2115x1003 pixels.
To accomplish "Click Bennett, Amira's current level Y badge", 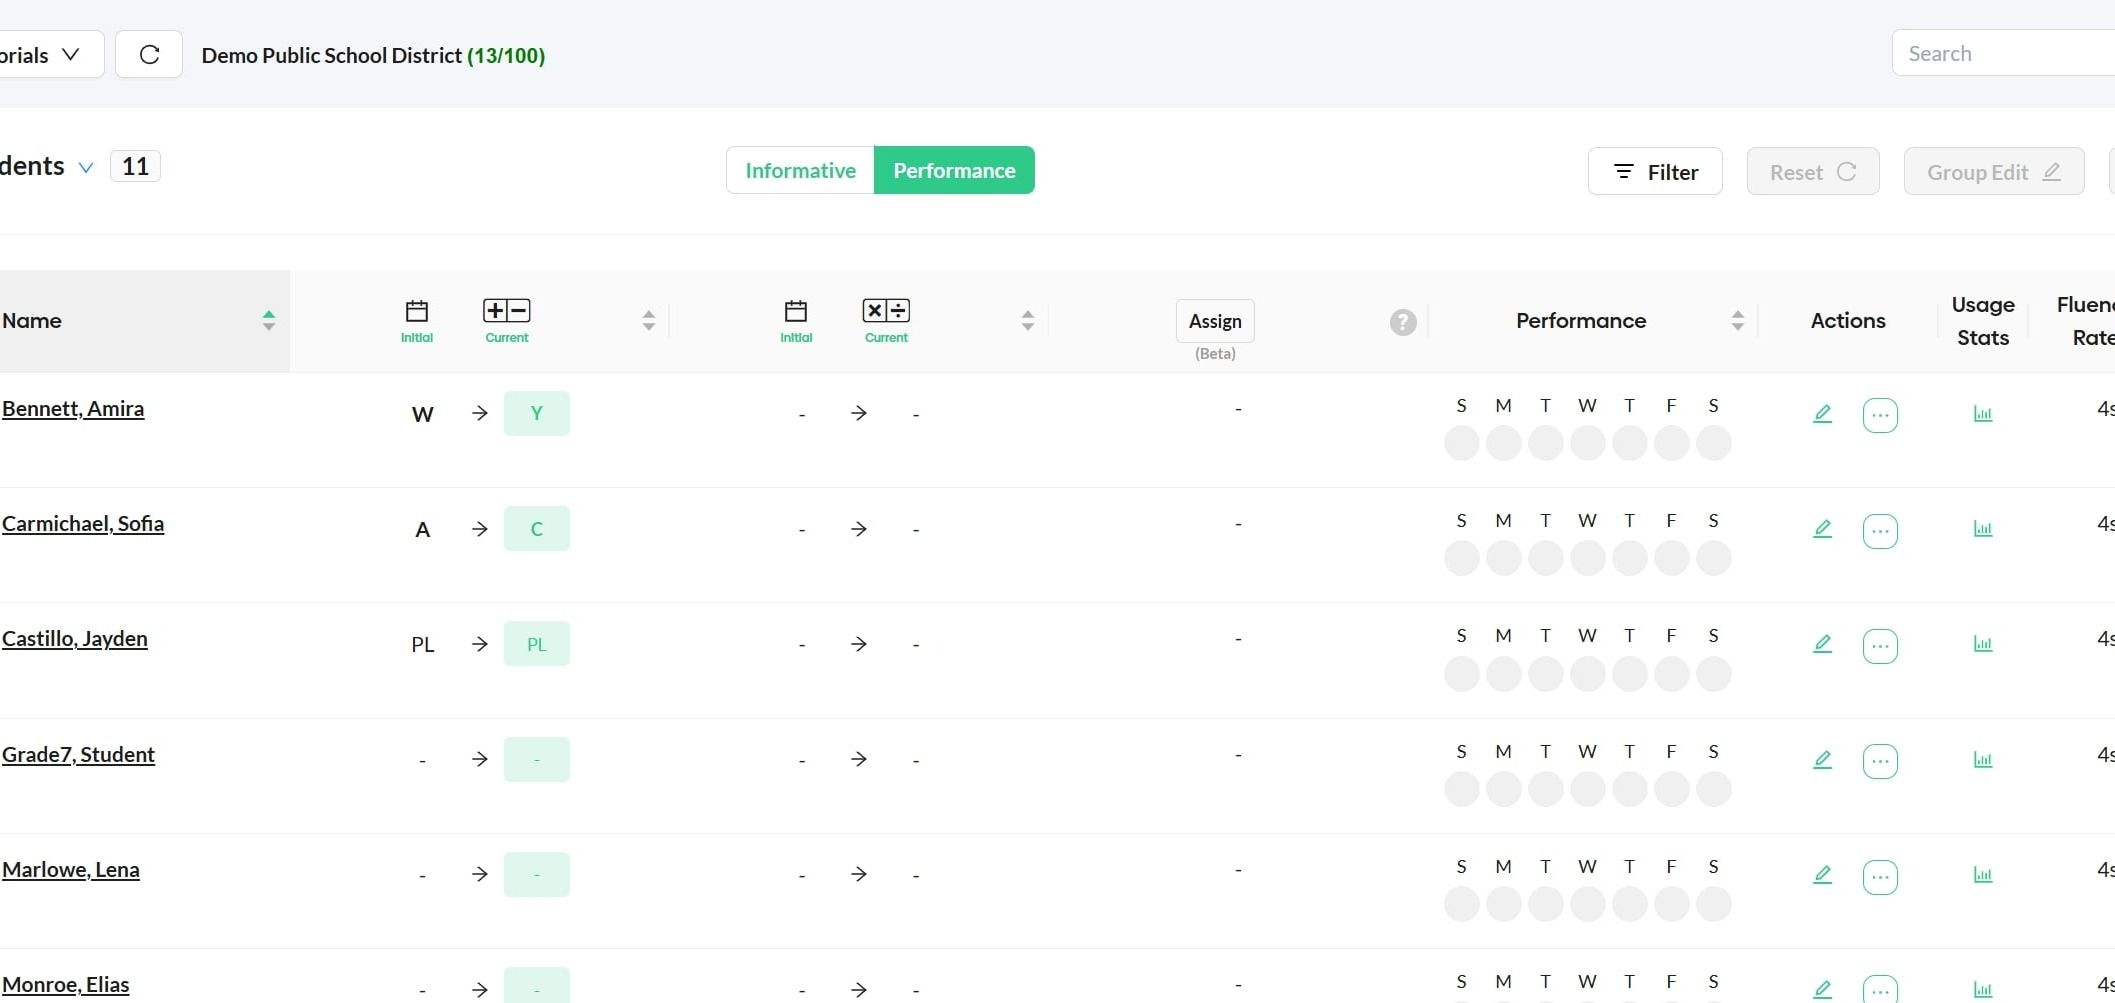I will pos(537,413).
